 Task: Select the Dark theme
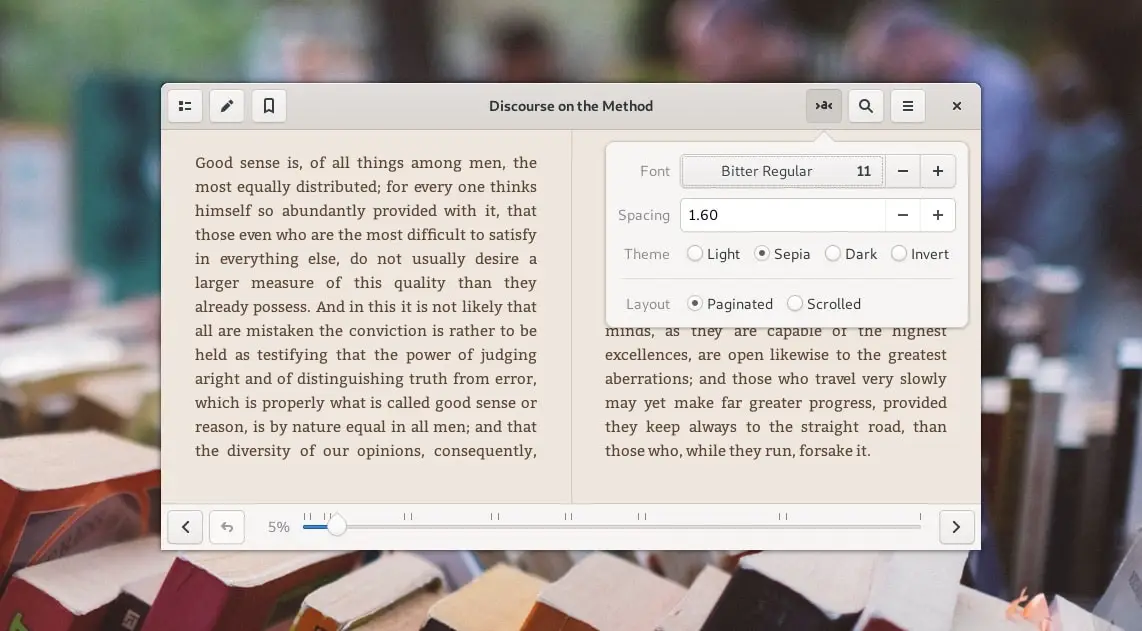tap(851, 254)
